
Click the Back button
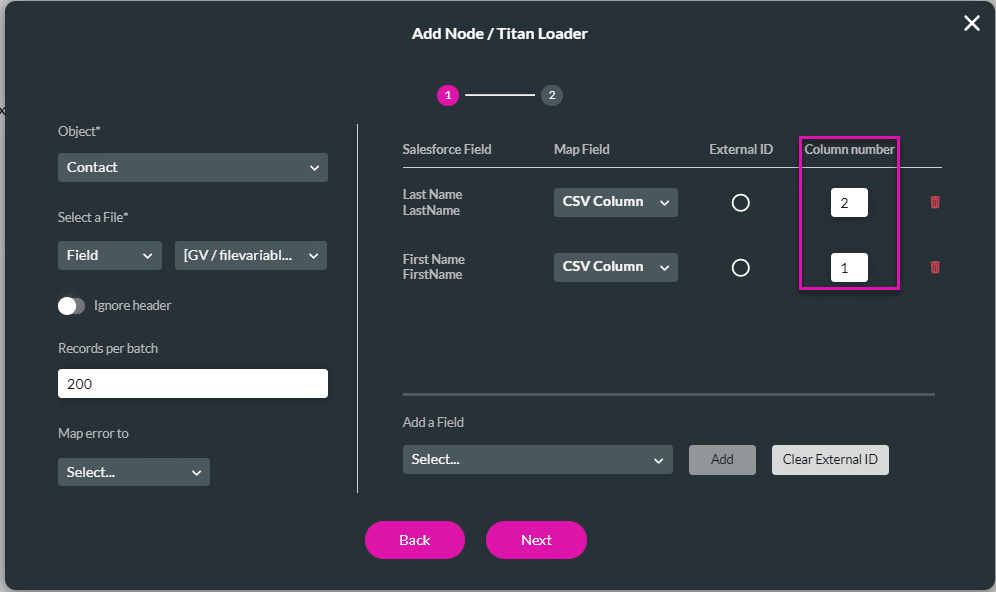point(414,540)
